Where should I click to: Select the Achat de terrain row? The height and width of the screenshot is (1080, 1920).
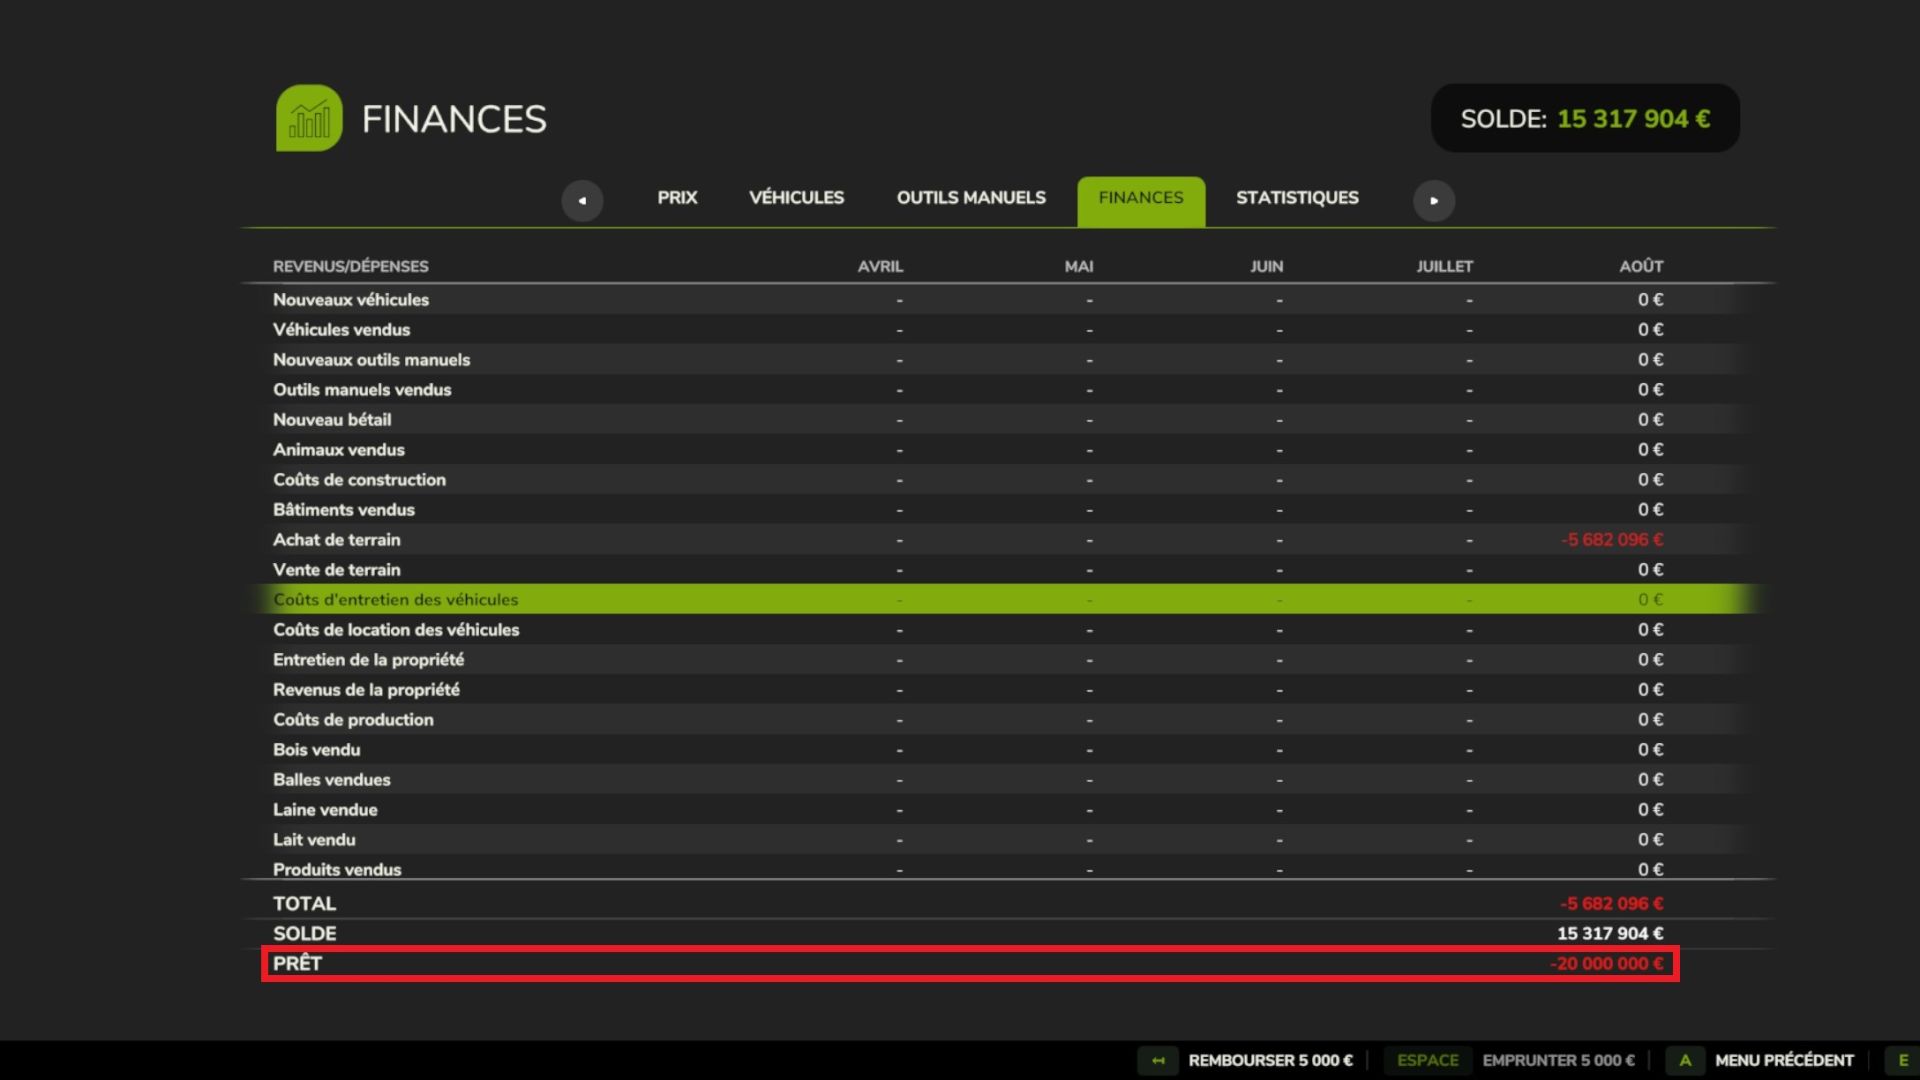(337, 540)
